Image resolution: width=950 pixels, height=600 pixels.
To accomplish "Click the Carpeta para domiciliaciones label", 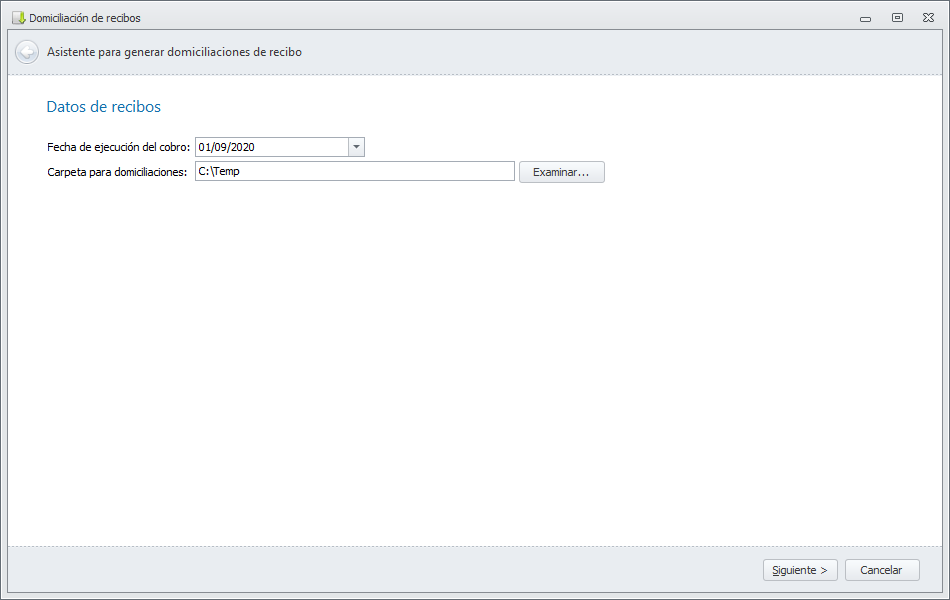I will coord(117,172).
